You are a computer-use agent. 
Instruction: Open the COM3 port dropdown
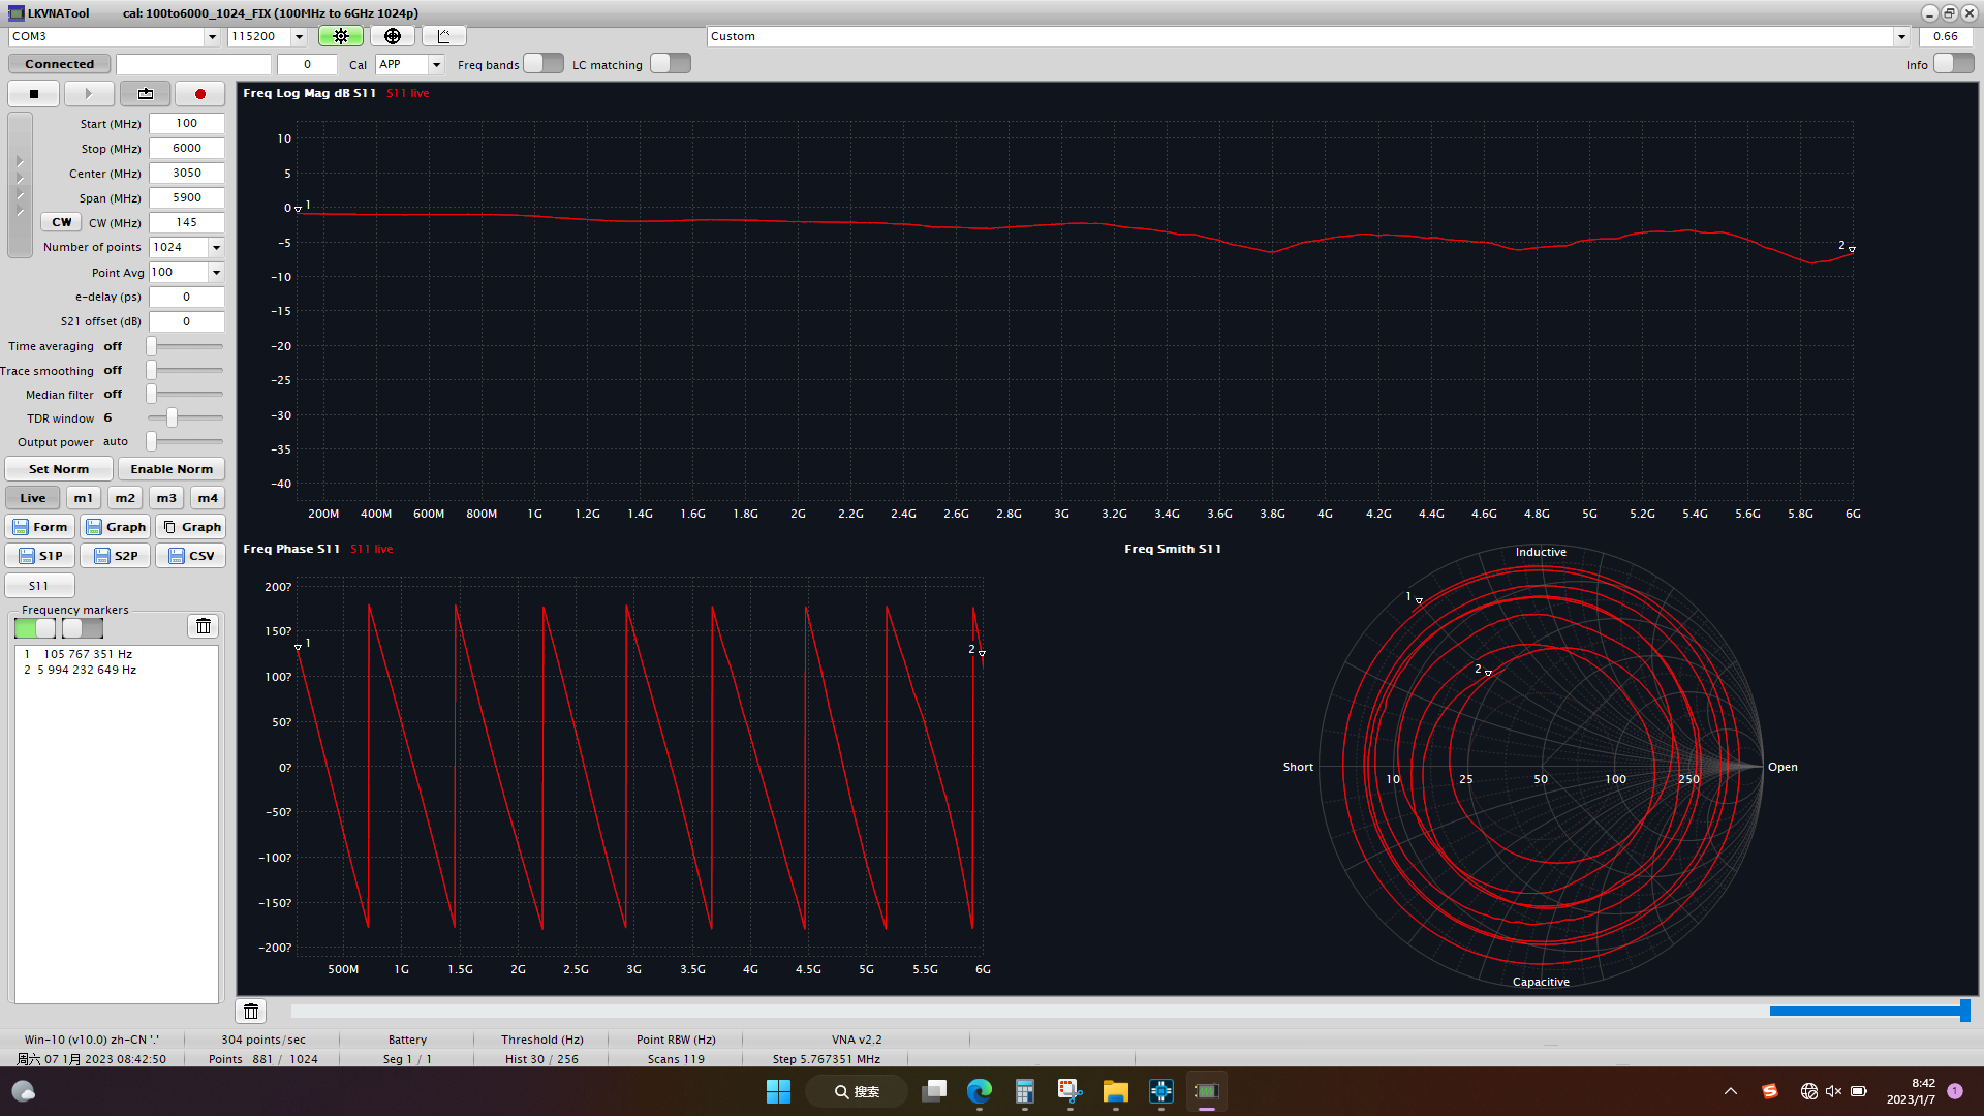[211, 36]
